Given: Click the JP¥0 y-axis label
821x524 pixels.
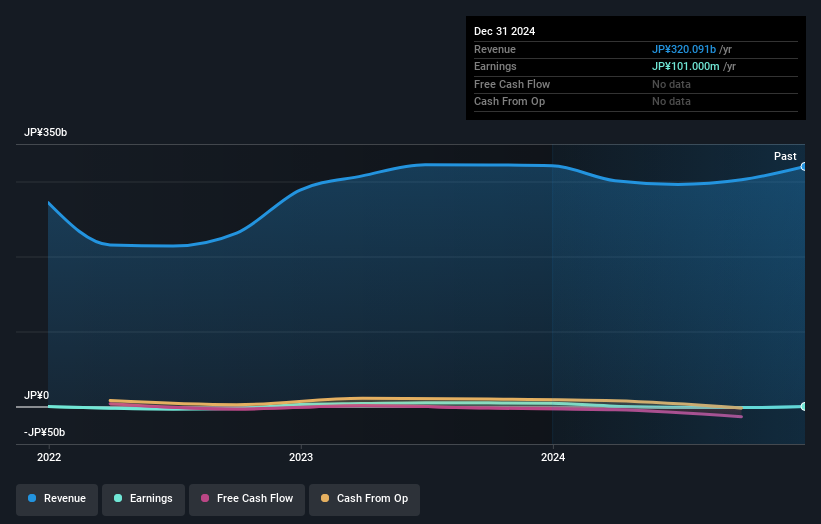Looking at the screenshot, I should pos(37,395).
